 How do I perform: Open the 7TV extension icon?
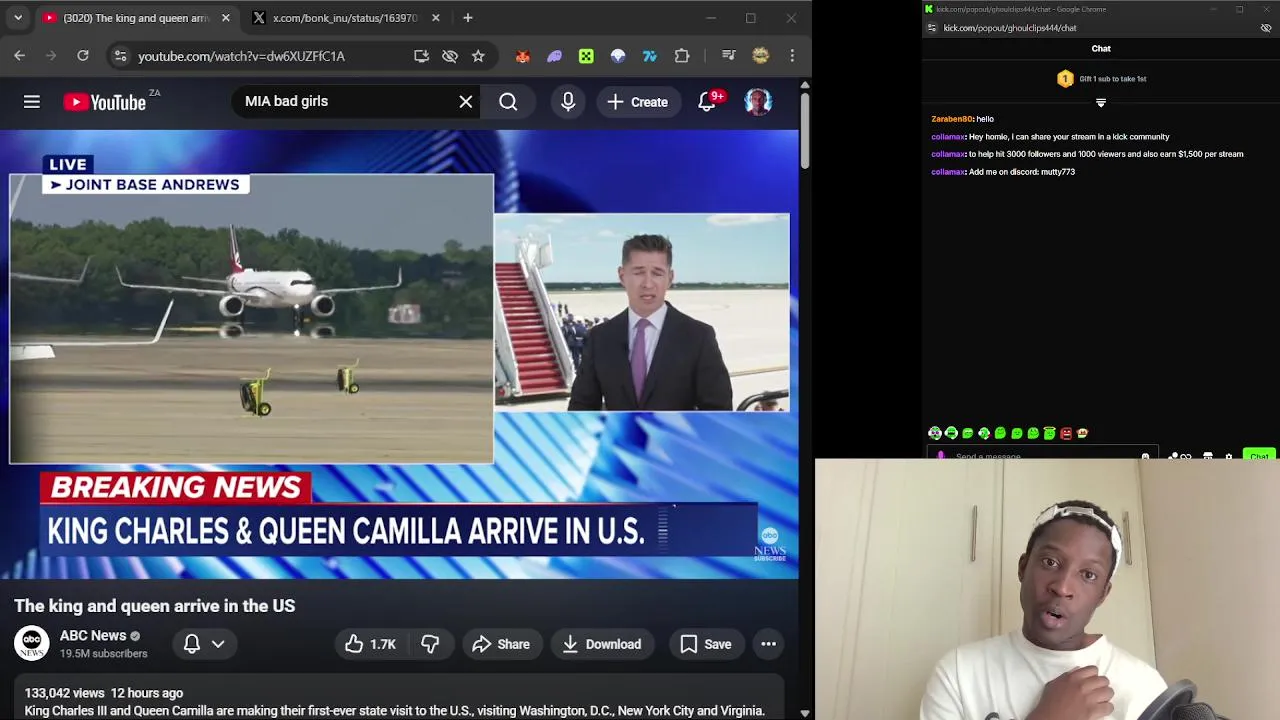650,56
